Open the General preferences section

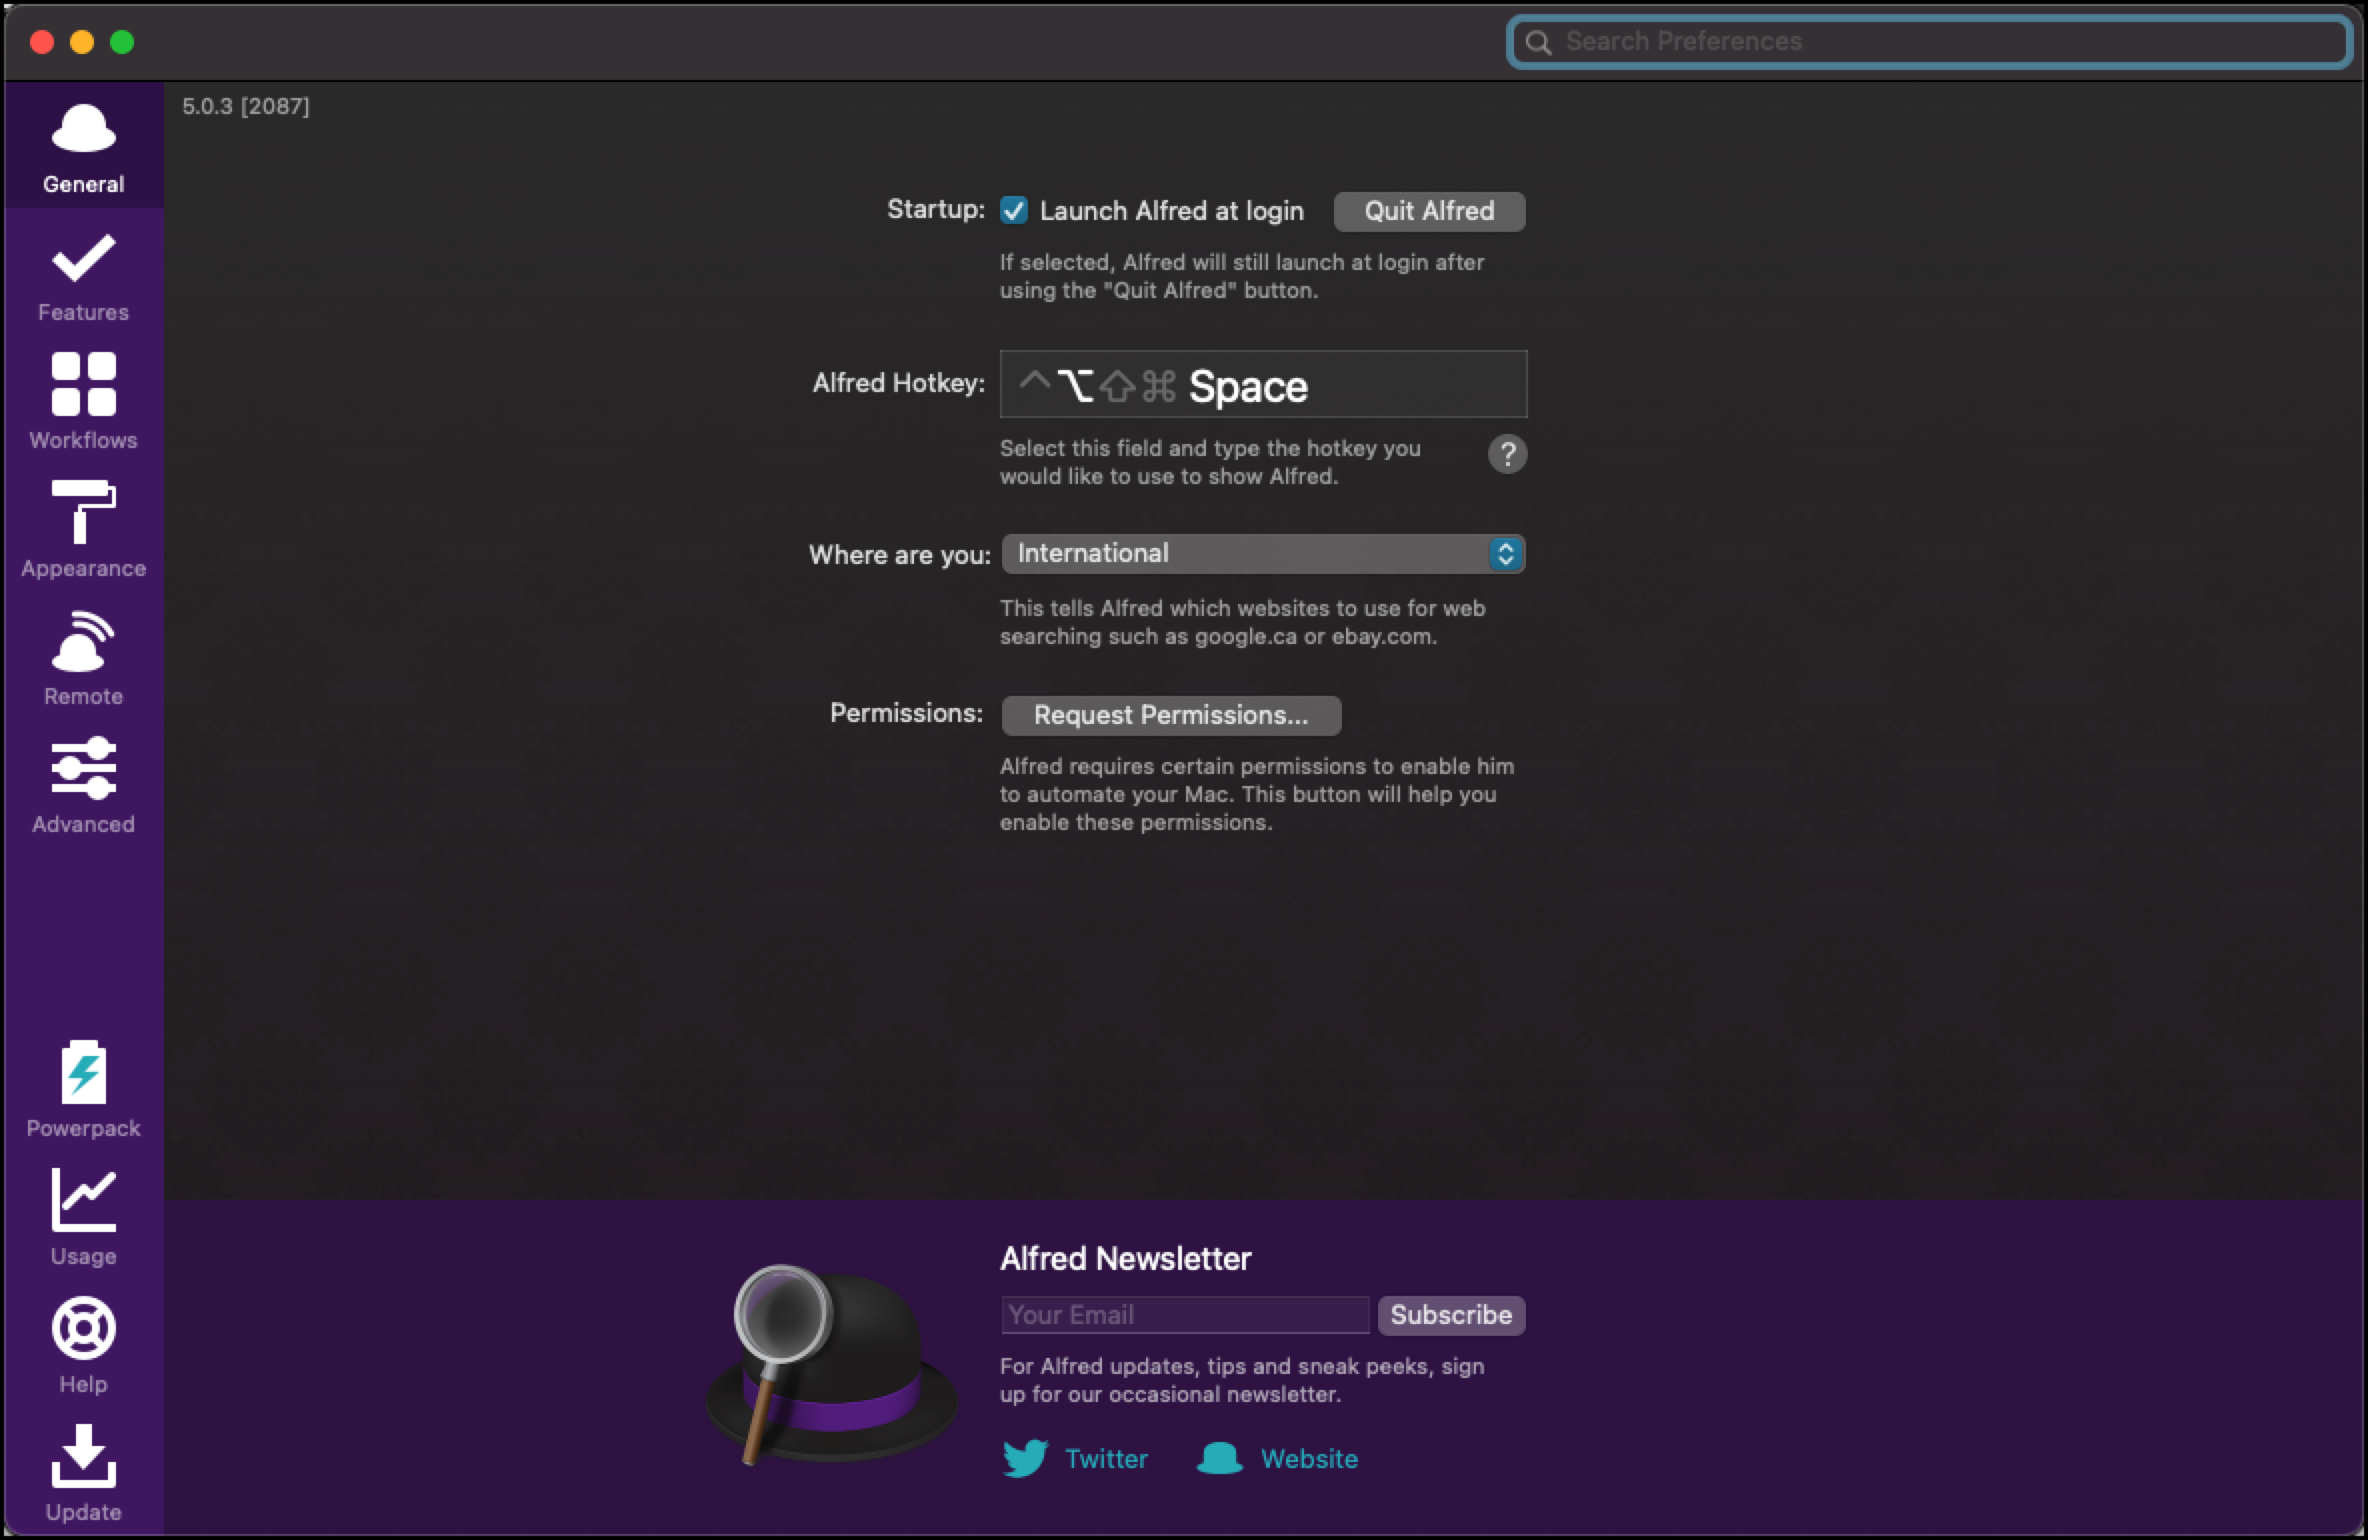pyautogui.click(x=84, y=146)
